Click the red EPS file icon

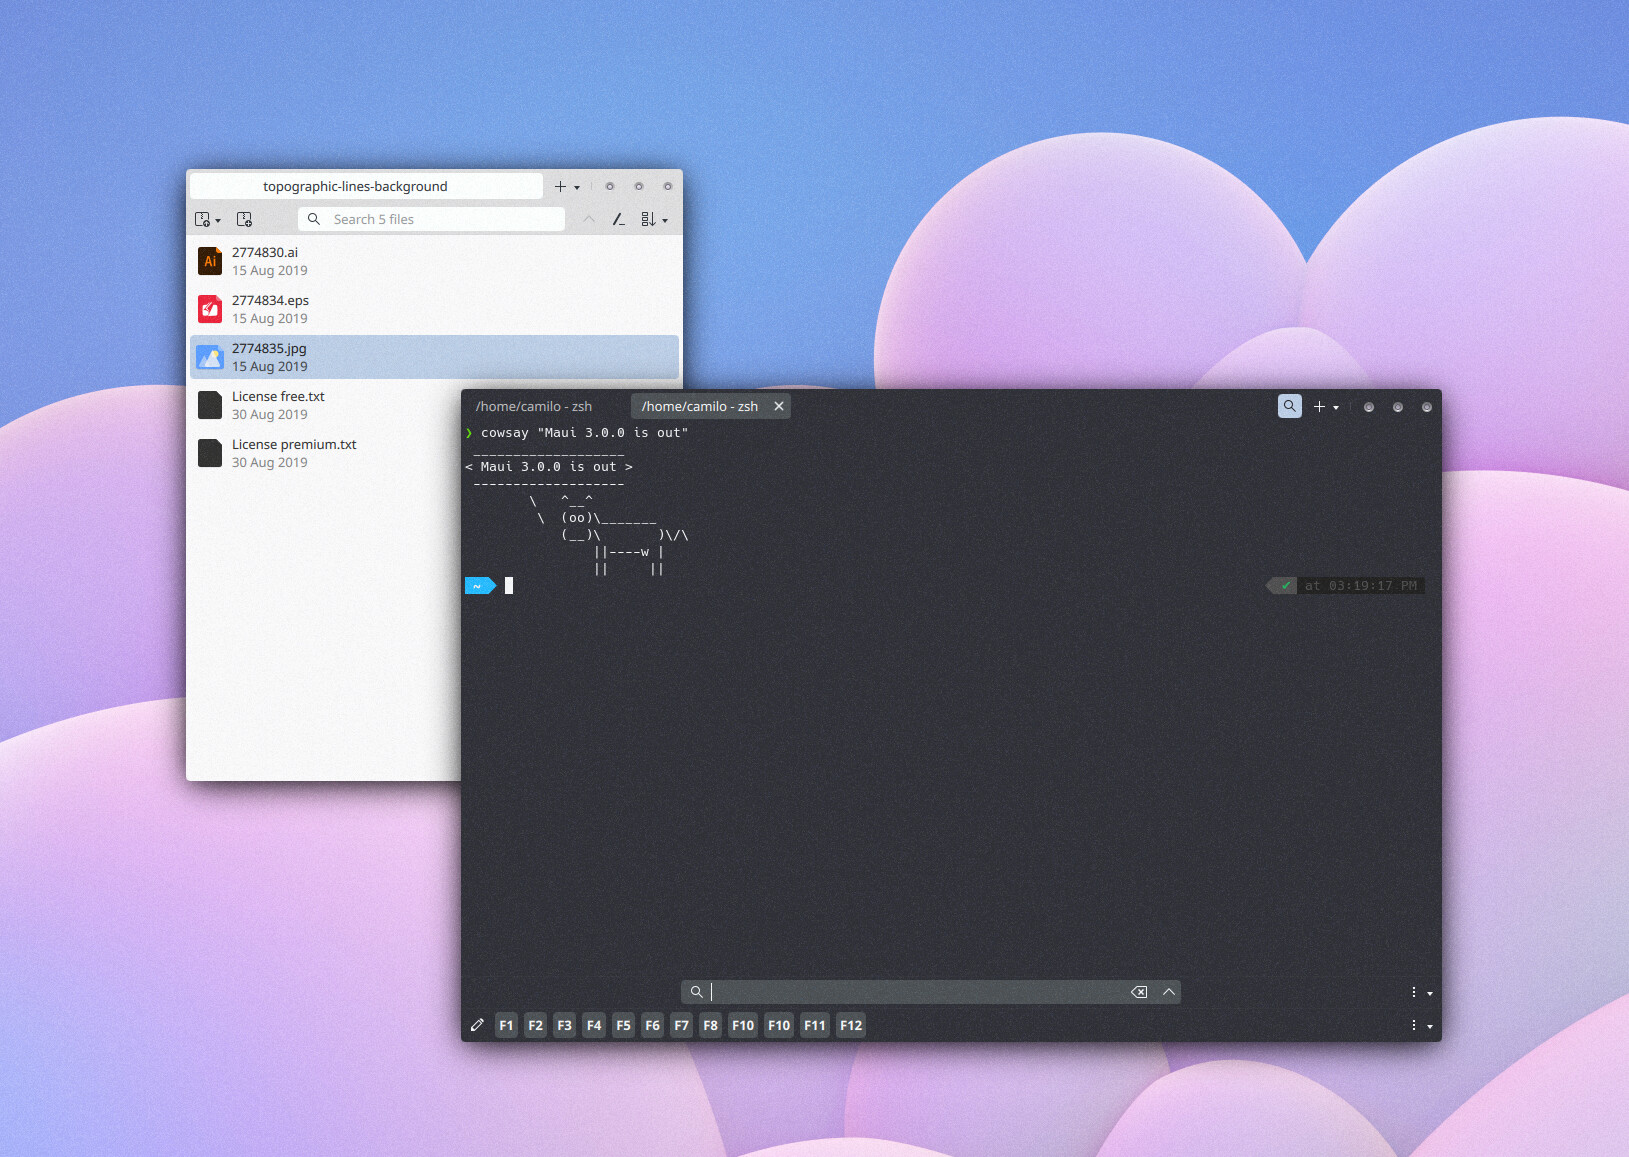pyautogui.click(x=210, y=309)
